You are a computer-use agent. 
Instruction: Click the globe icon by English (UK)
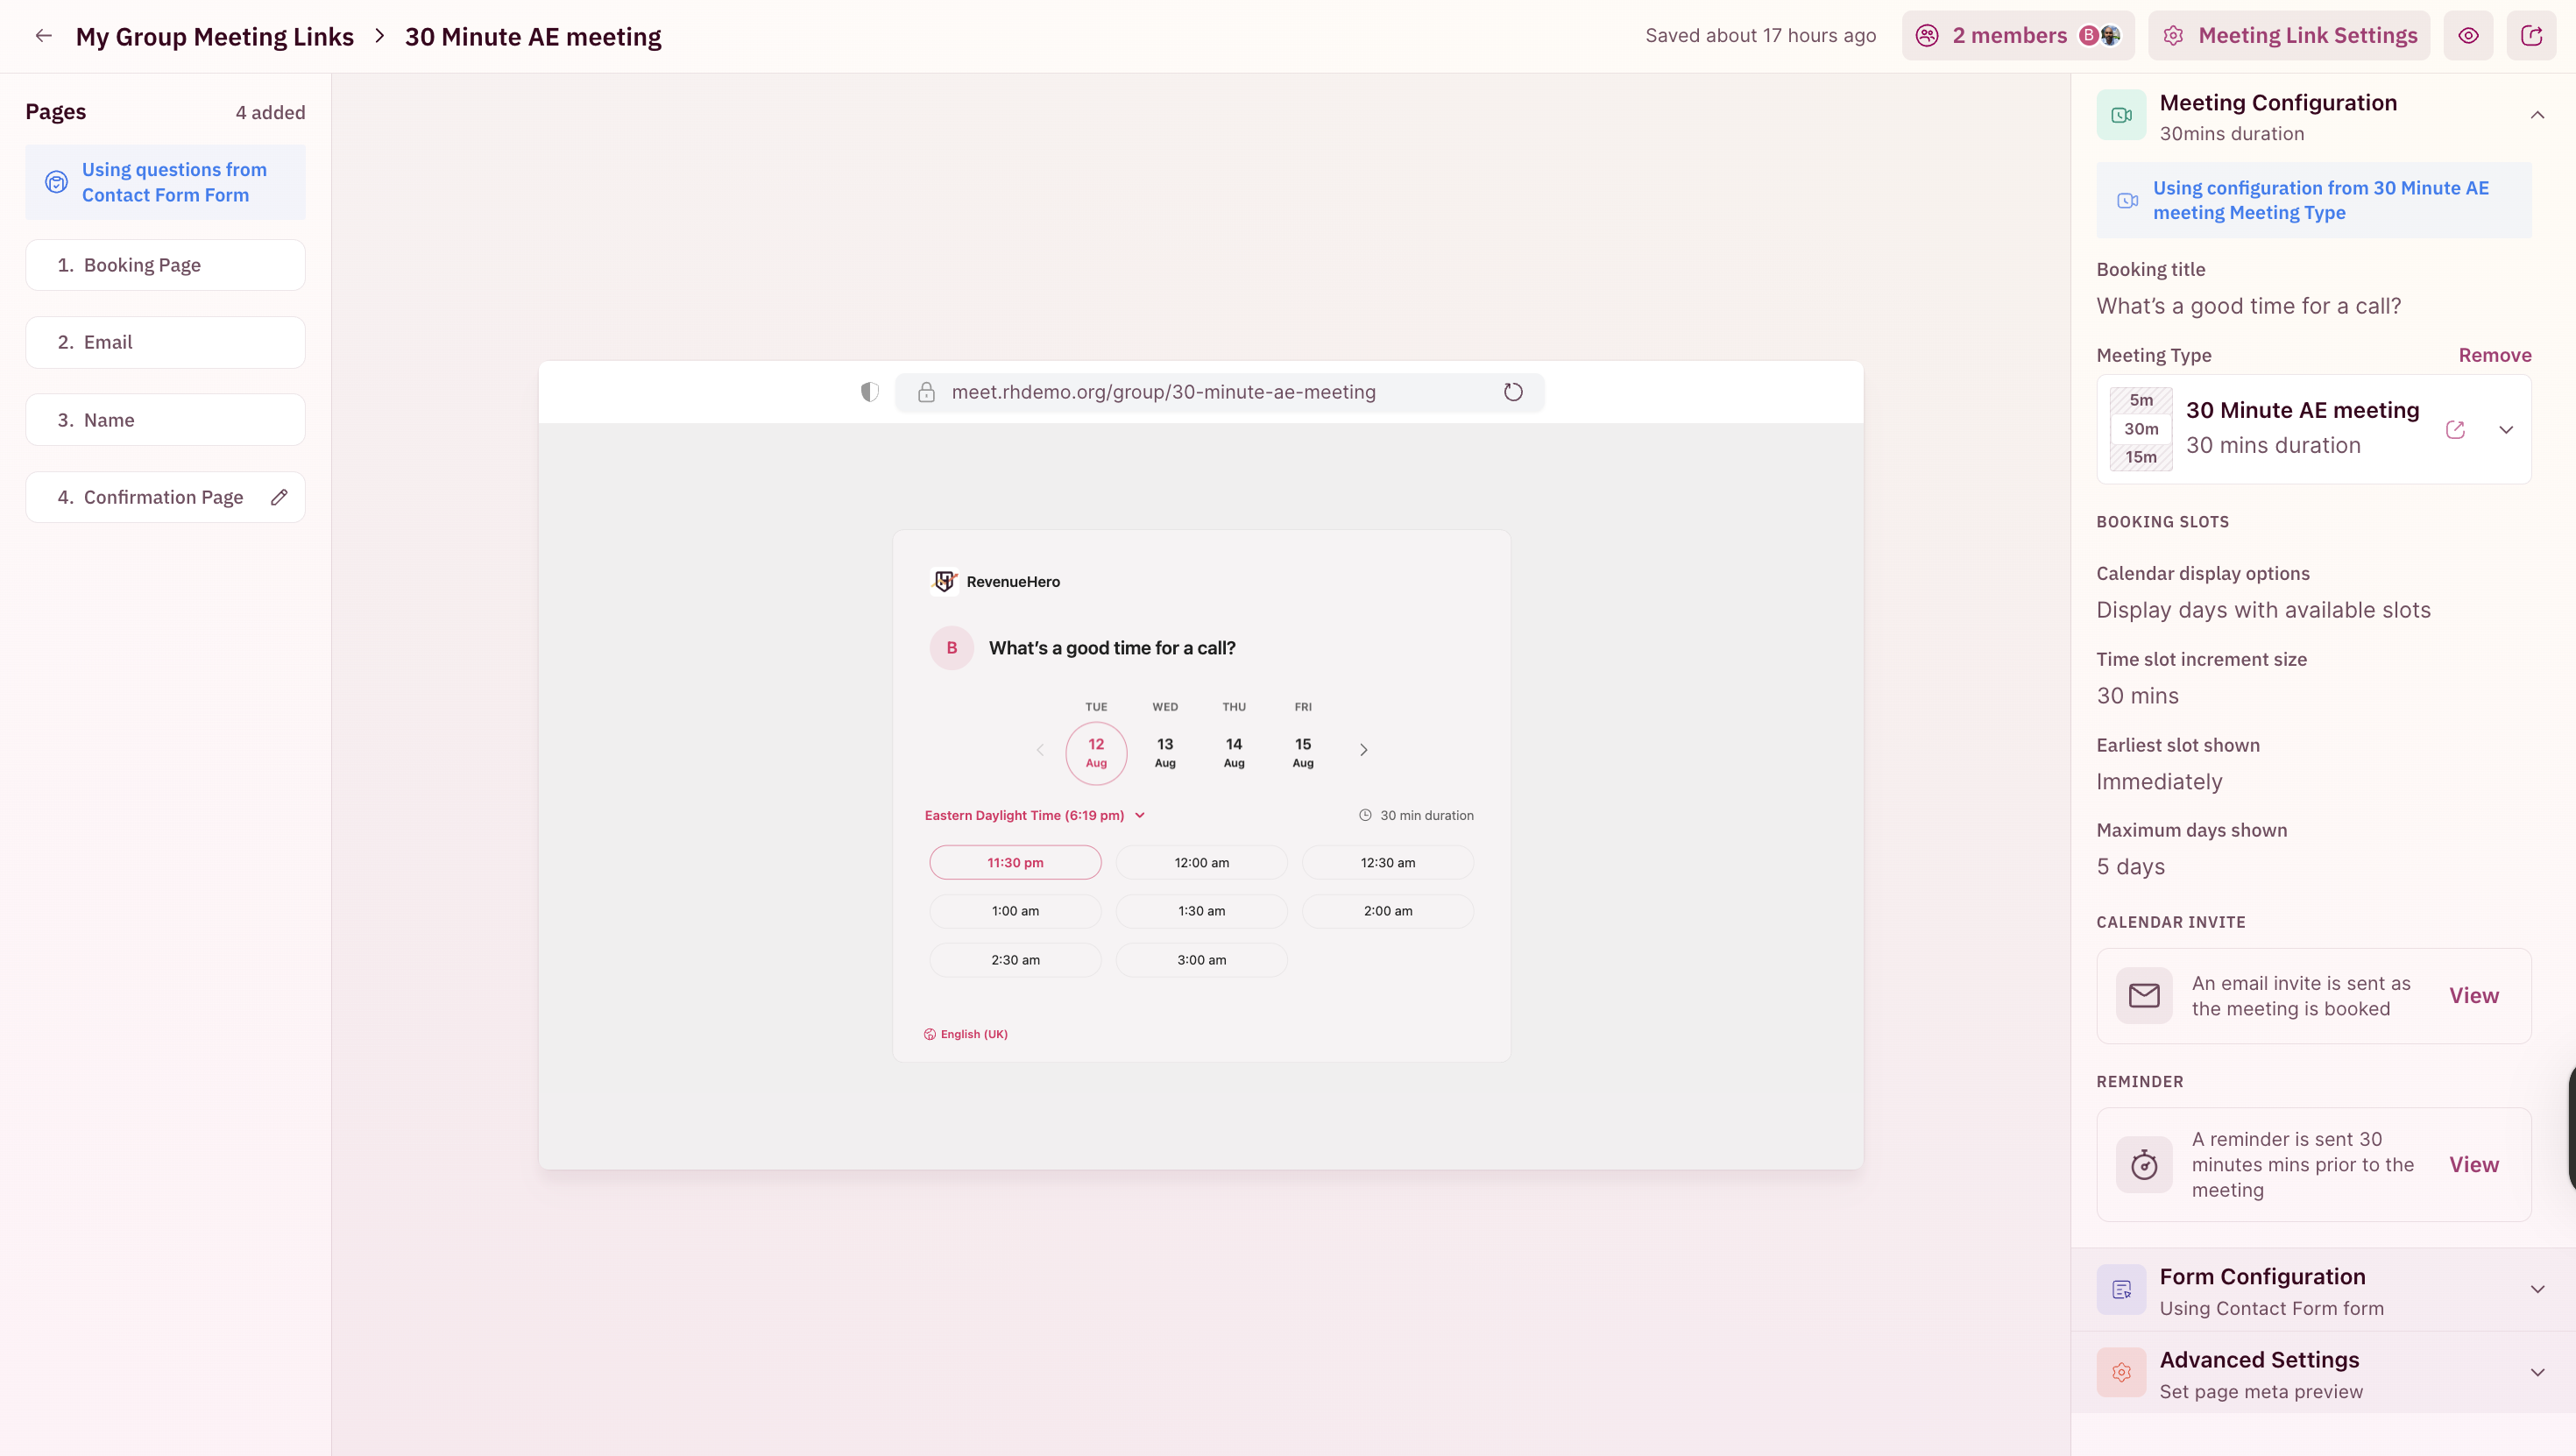930,1034
